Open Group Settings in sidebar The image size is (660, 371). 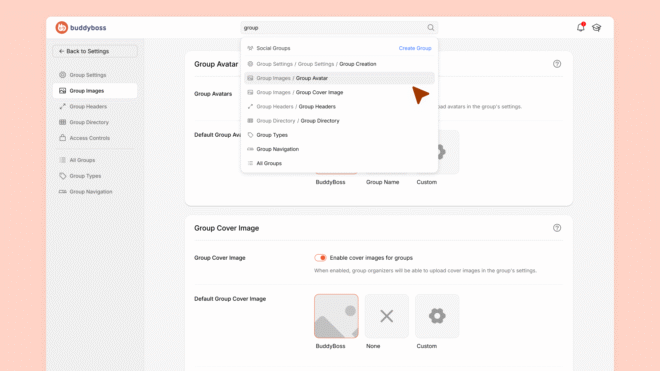tap(95, 75)
